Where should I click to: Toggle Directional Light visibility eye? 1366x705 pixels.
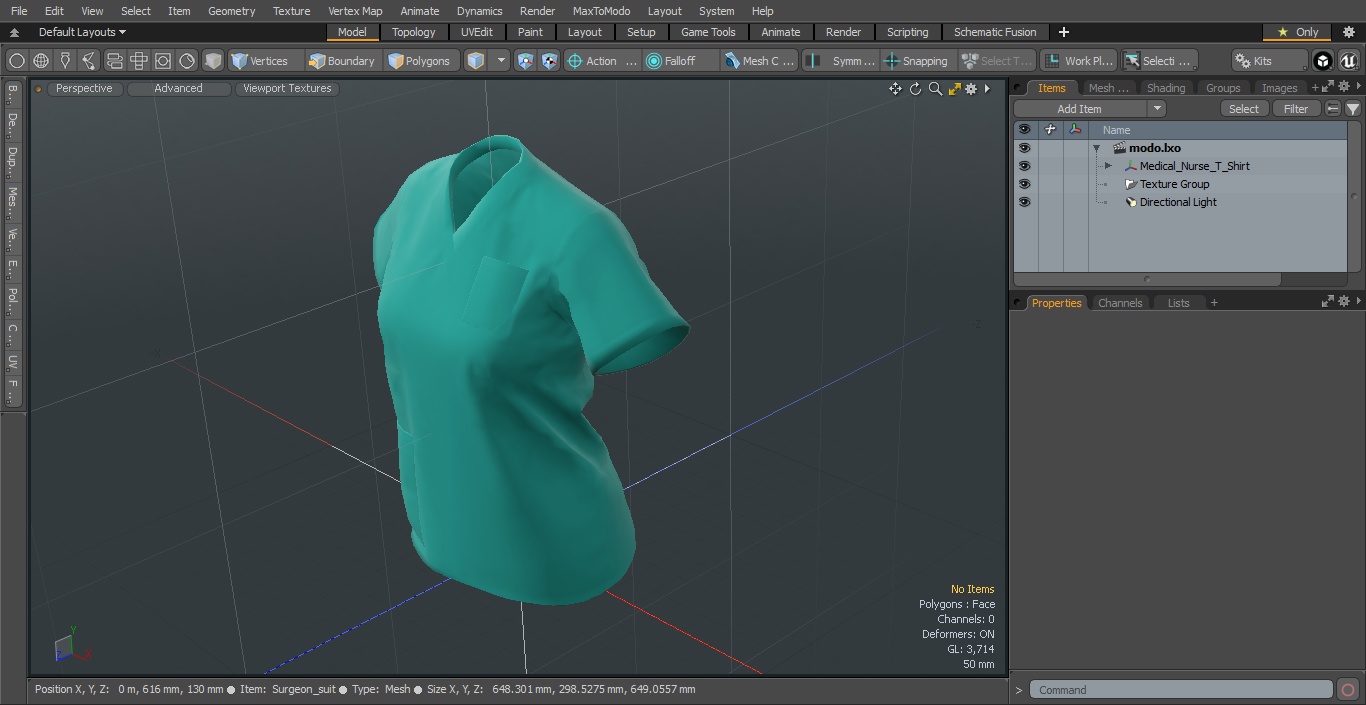pyautogui.click(x=1024, y=202)
